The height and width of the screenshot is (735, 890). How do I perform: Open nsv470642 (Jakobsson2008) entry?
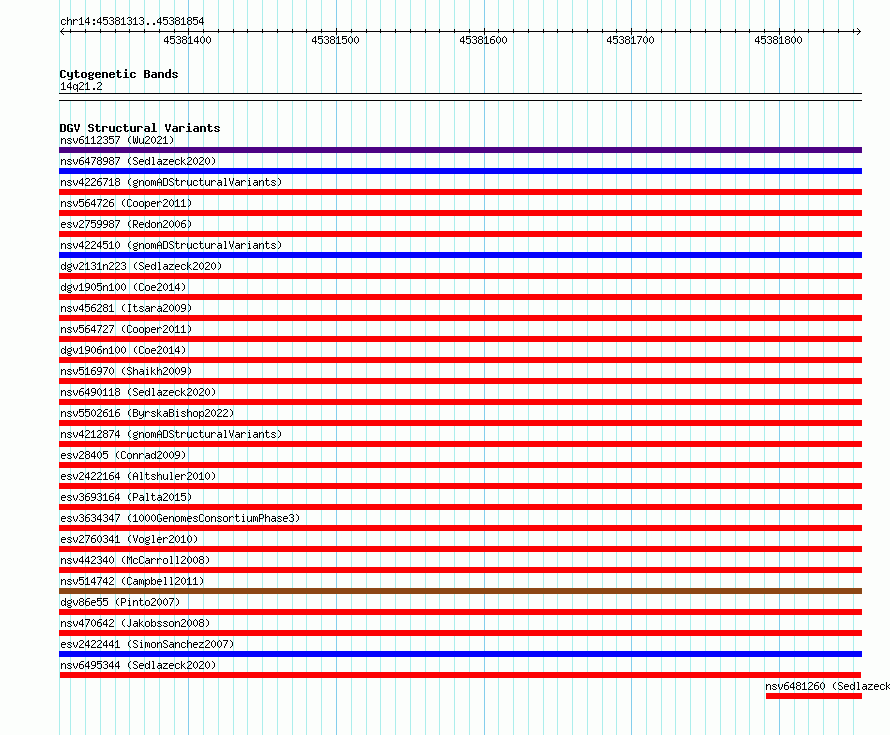click(135, 623)
